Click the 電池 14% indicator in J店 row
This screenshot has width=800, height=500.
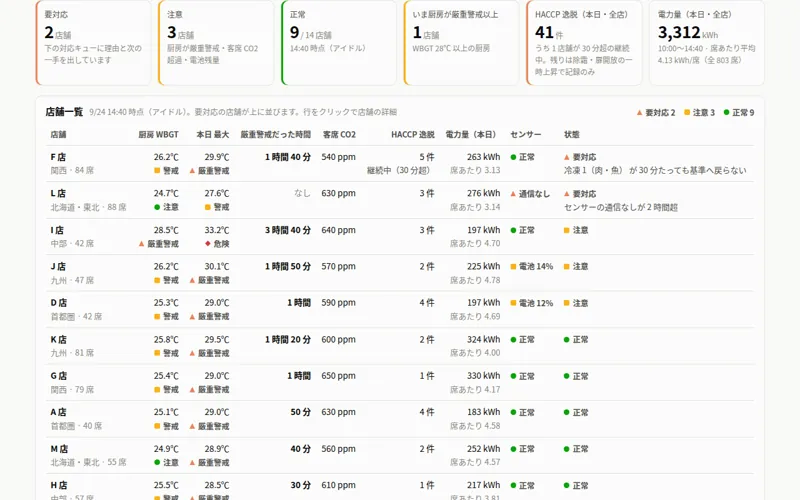click(x=532, y=266)
